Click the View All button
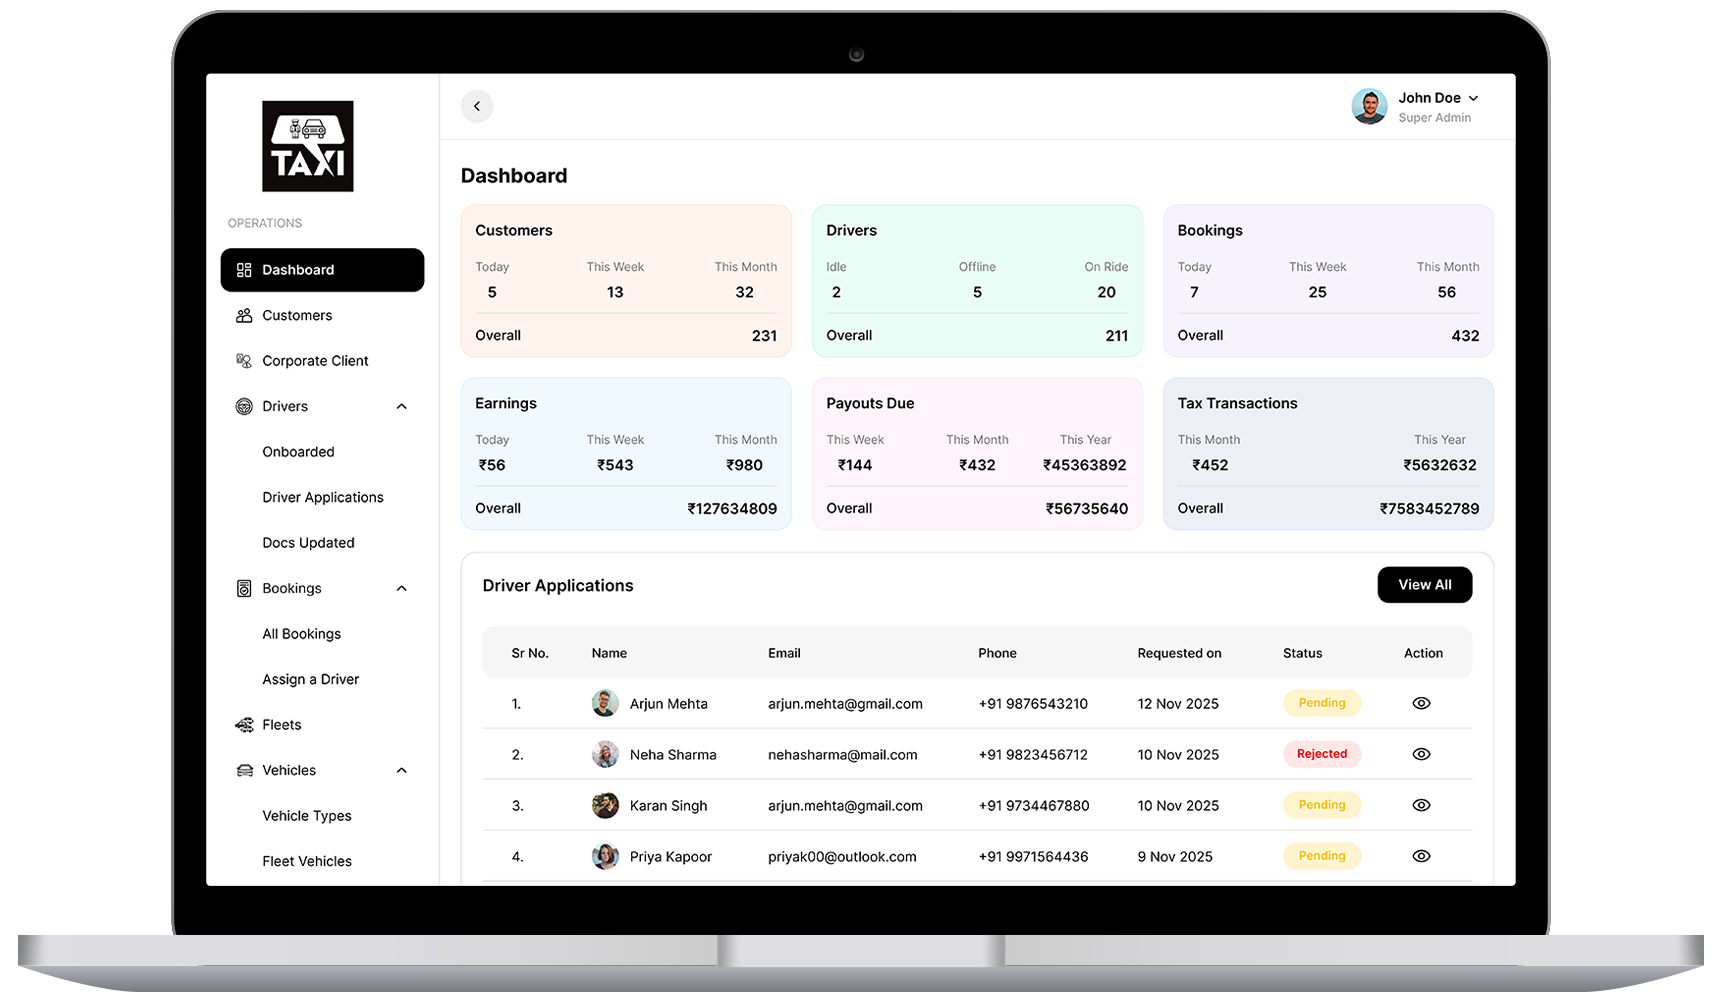The image size is (1728, 1000). tap(1424, 585)
